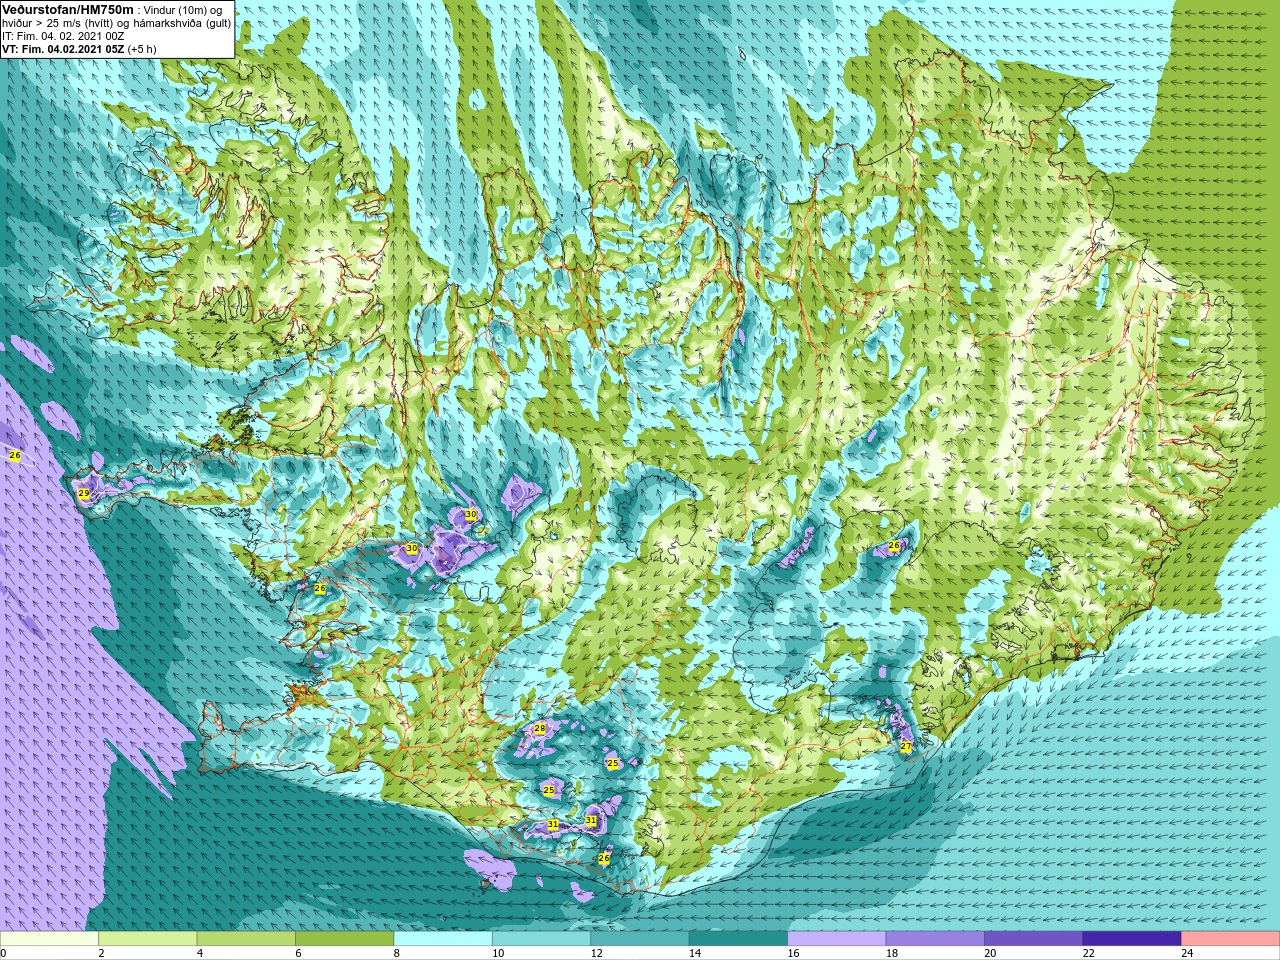Image resolution: width=1280 pixels, height=960 pixels.
Task: Select the medium purple 18–20 m/s legend swatch
Action: [935, 939]
